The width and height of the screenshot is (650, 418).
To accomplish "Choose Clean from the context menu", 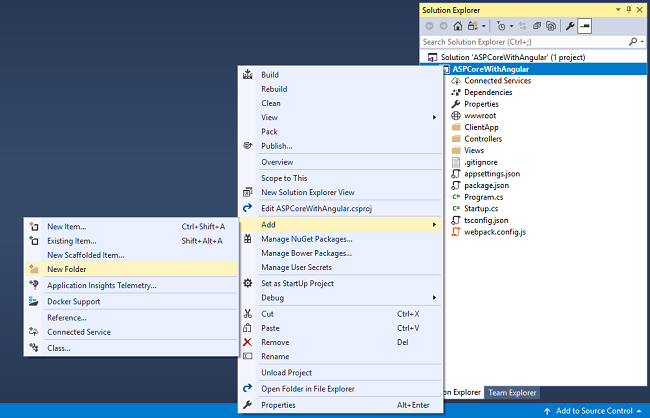I will click(340, 103).
